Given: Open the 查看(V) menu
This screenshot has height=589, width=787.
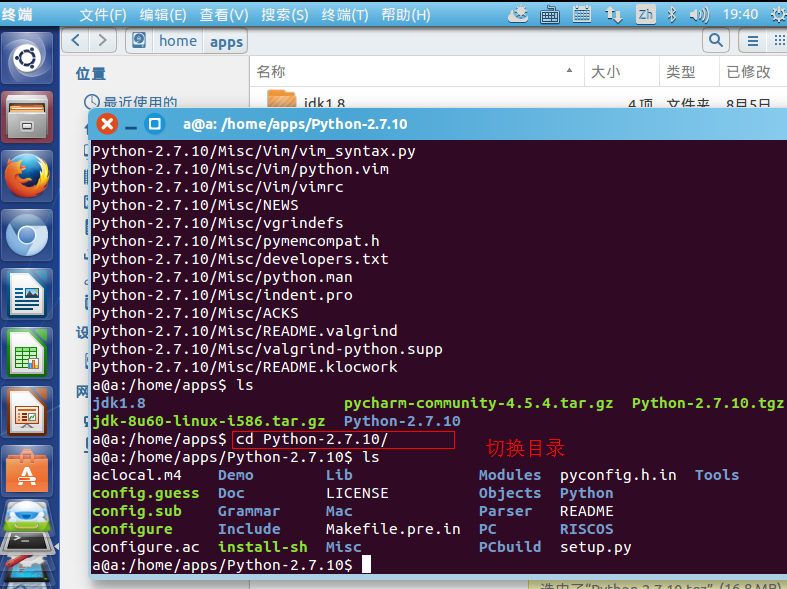Looking at the screenshot, I should click(x=224, y=15).
